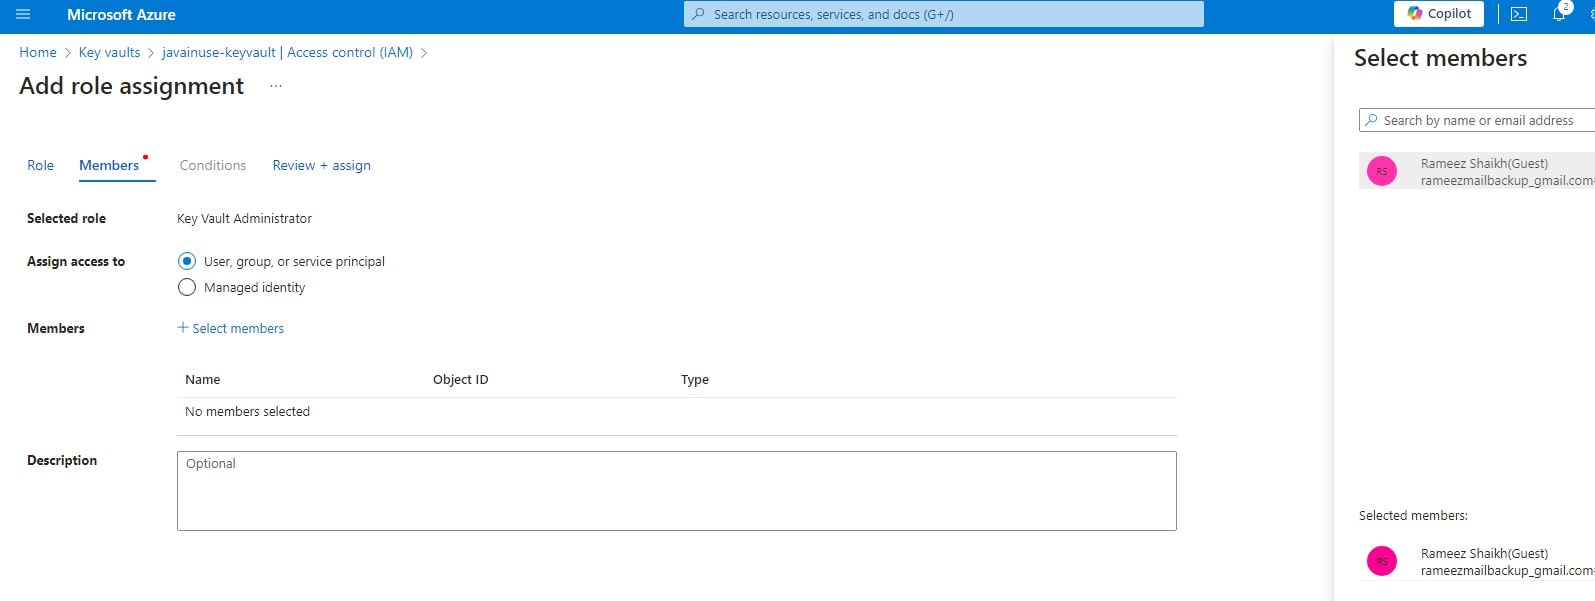Open the notifications bell
1595x601 pixels.
pos(1558,14)
